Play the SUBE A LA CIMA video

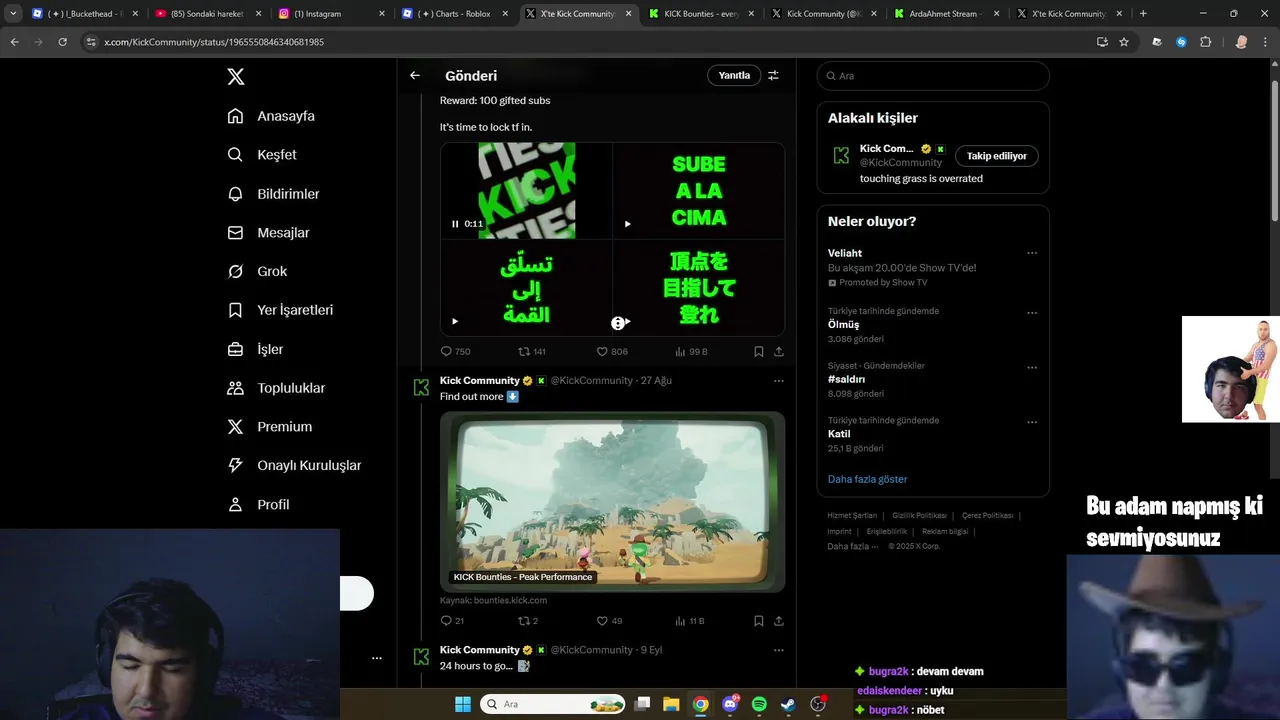[627, 224]
